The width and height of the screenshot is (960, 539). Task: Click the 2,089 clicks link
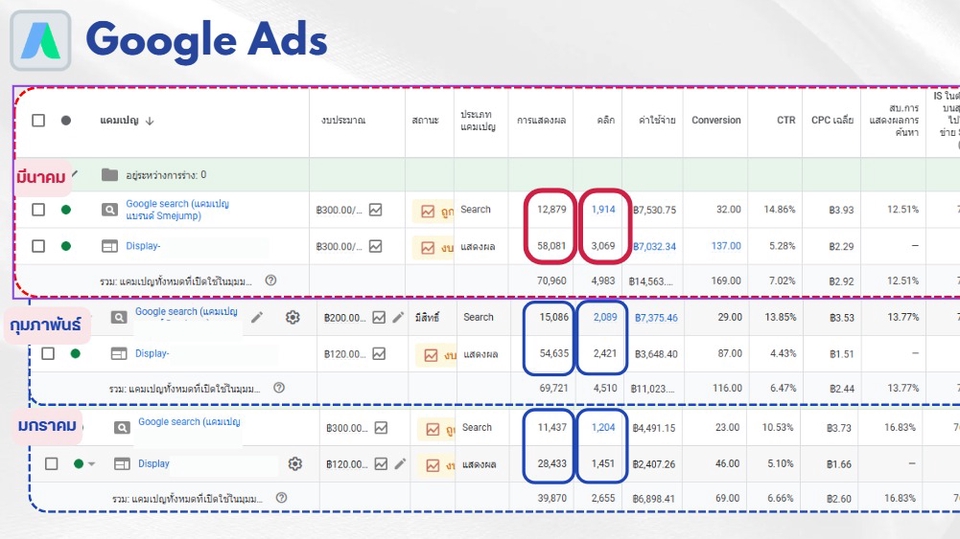pyautogui.click(x=605, y=317)
